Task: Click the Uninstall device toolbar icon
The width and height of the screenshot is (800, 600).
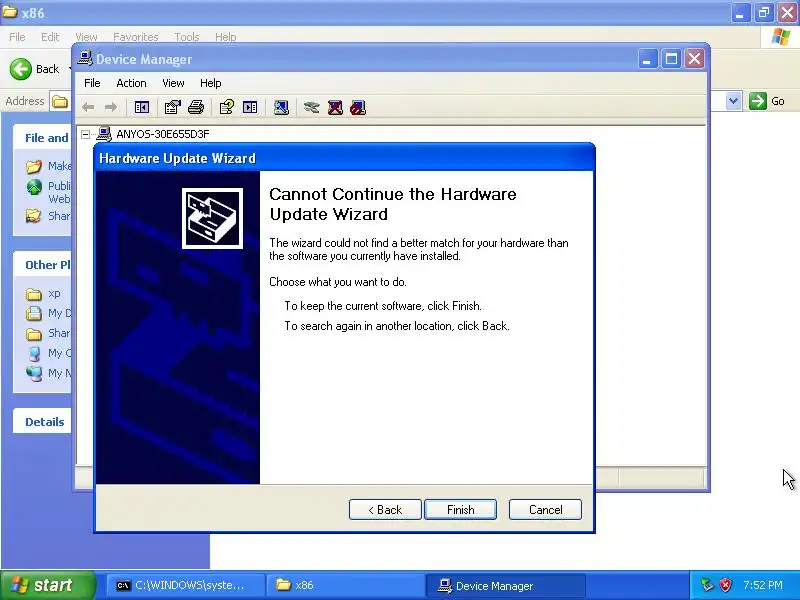Action: pos(335,107)
